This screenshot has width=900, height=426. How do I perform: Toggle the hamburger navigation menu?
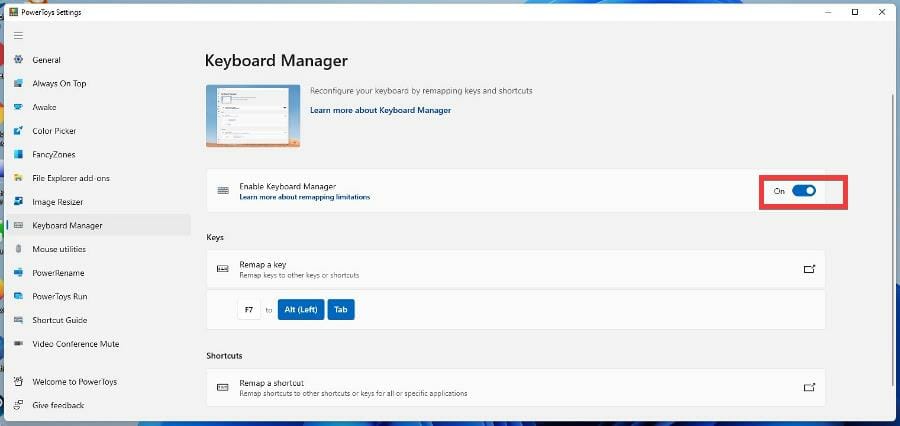(18, 35)
